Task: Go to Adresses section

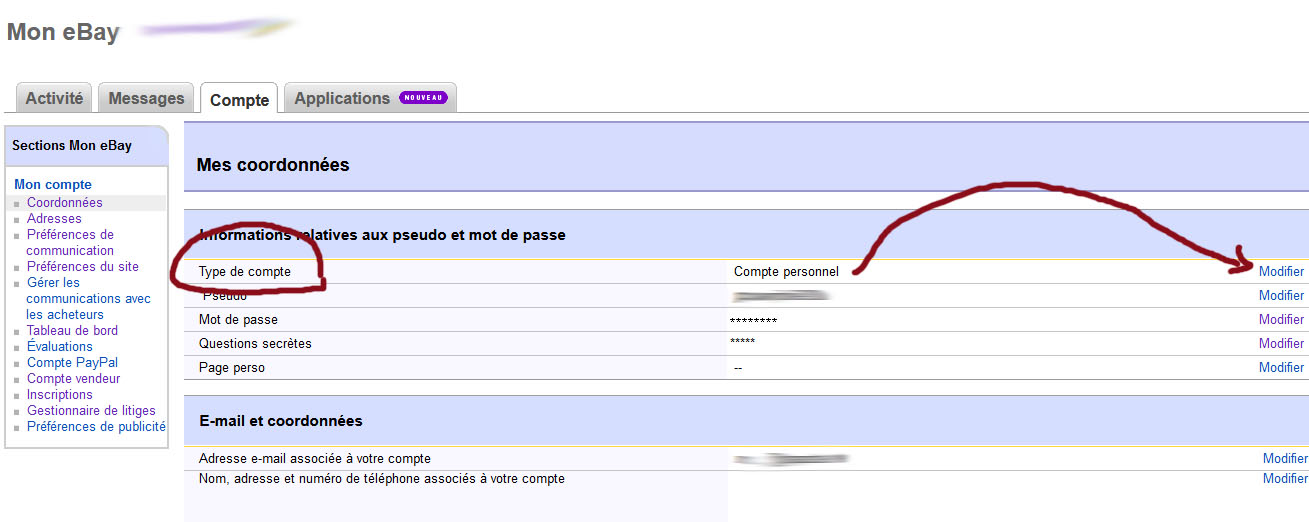Action: (54, 218)
